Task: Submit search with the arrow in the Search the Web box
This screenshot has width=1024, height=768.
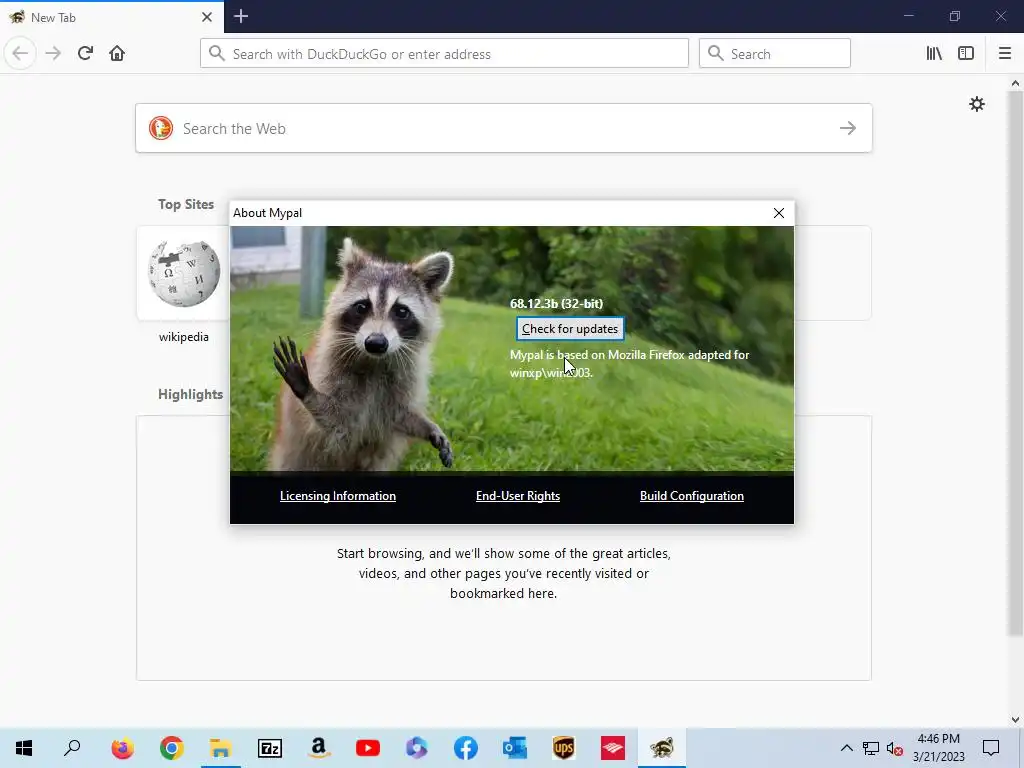Action: pyautogui.click(x=848, y=128)
